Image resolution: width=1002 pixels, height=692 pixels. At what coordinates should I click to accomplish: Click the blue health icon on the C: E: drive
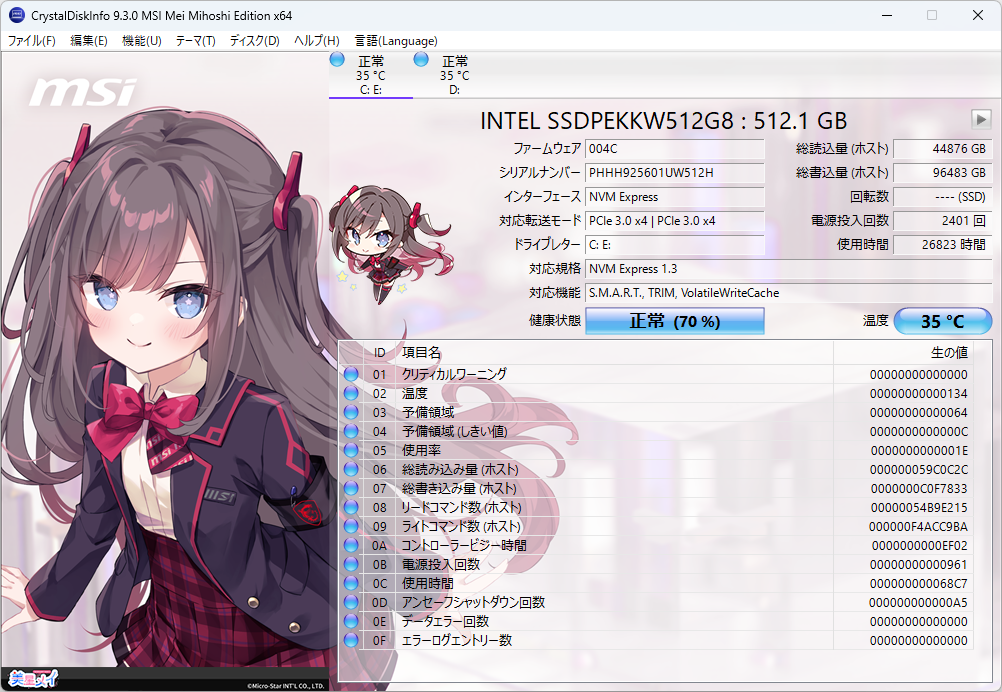(x=336, y=59)
